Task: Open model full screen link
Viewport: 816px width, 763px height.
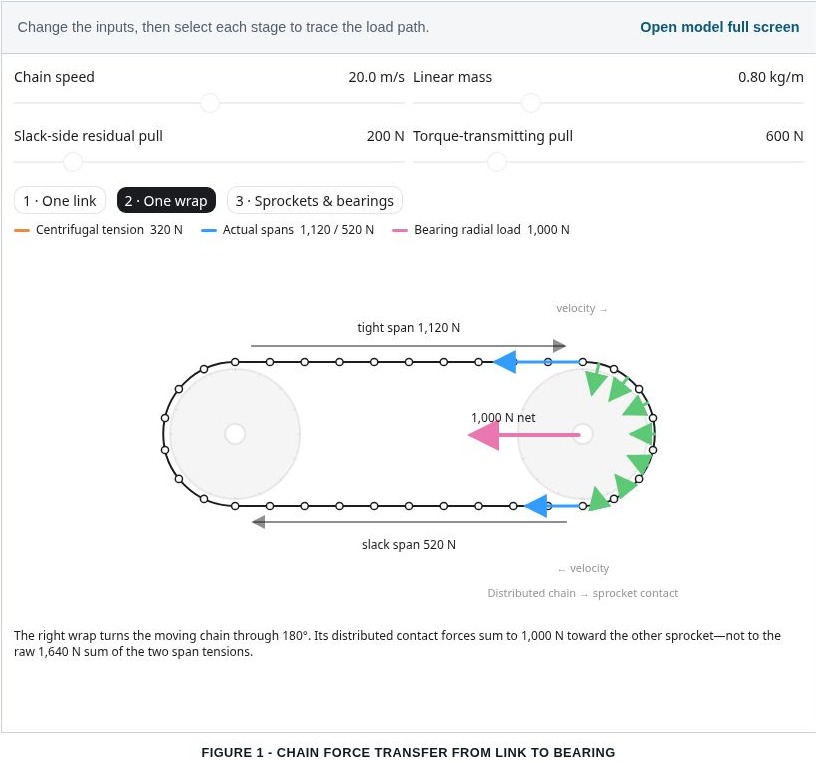Action: point(719,27)
